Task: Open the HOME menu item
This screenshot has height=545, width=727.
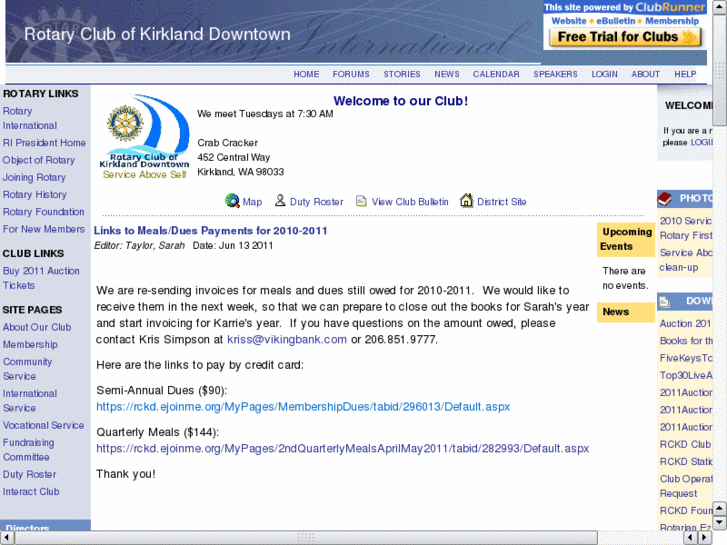Action: (x=306, y=74)
